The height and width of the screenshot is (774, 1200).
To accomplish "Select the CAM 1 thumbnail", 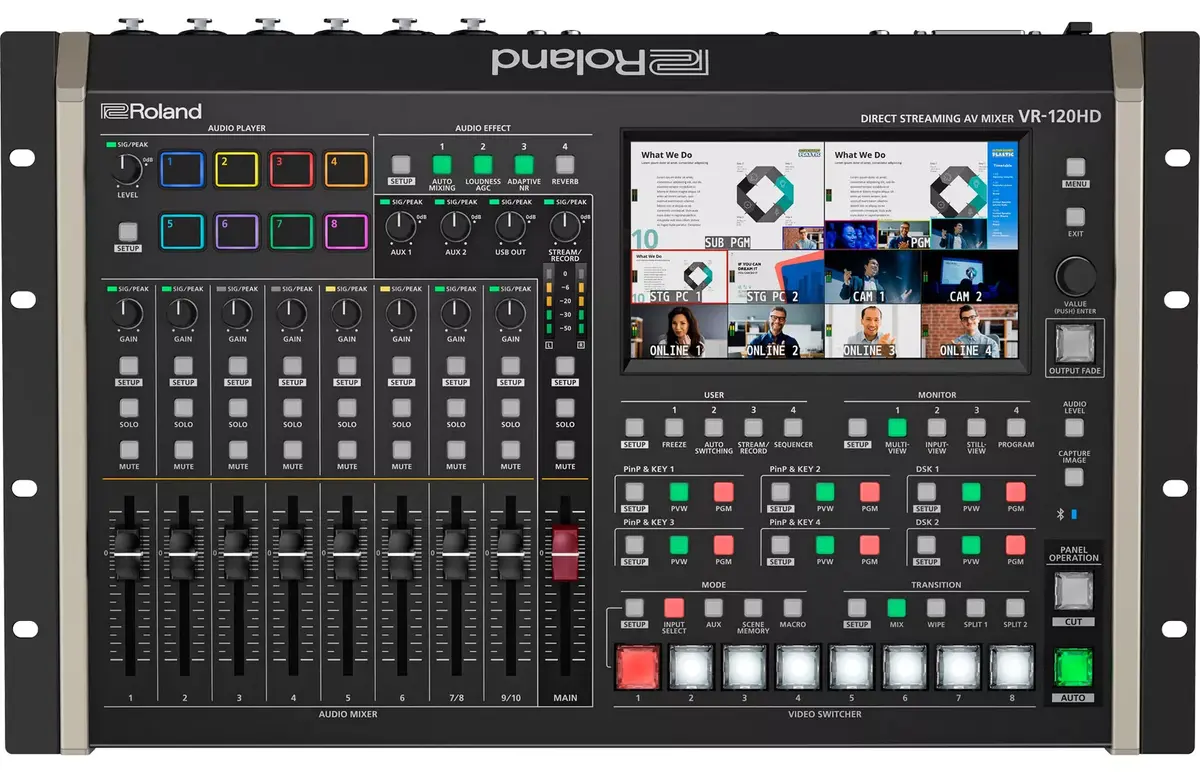I will [x=872, y=277].
